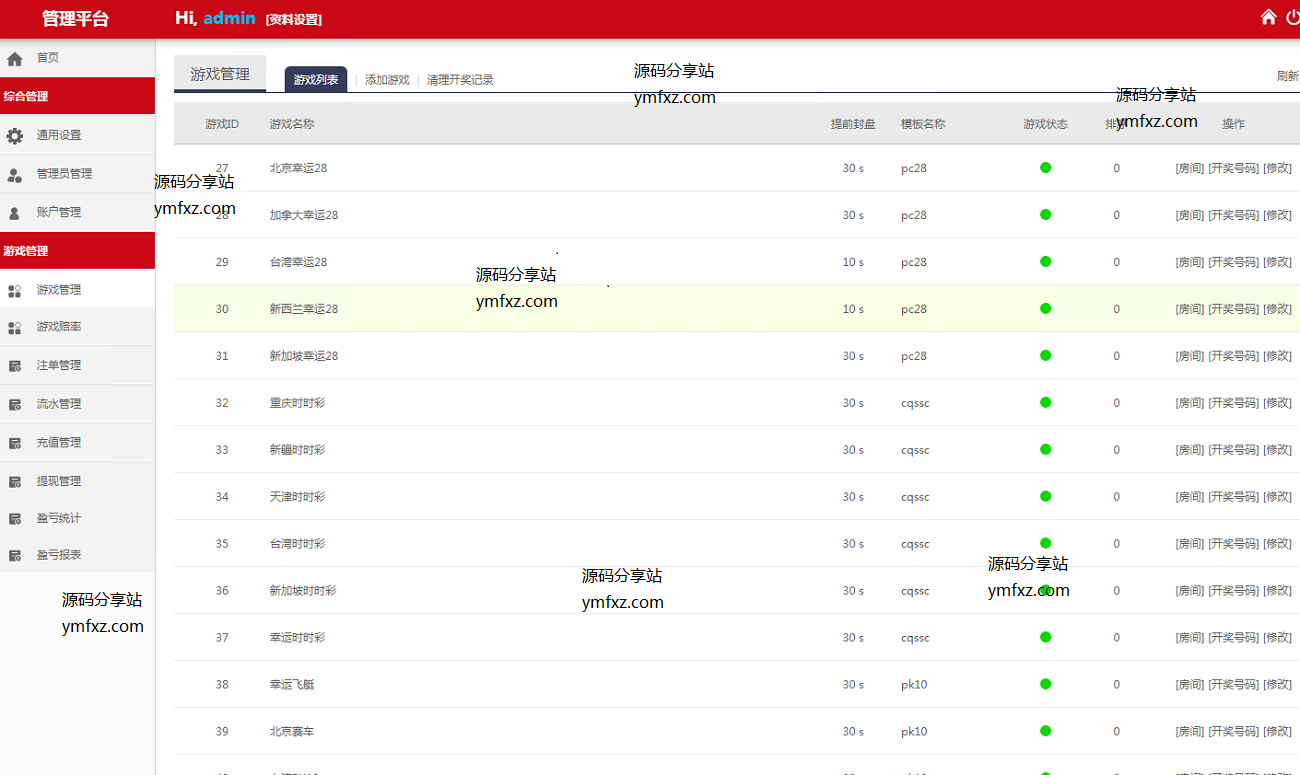
Task: Click the 管理员管理 sidebar icon
Action: tap(15, 174)
